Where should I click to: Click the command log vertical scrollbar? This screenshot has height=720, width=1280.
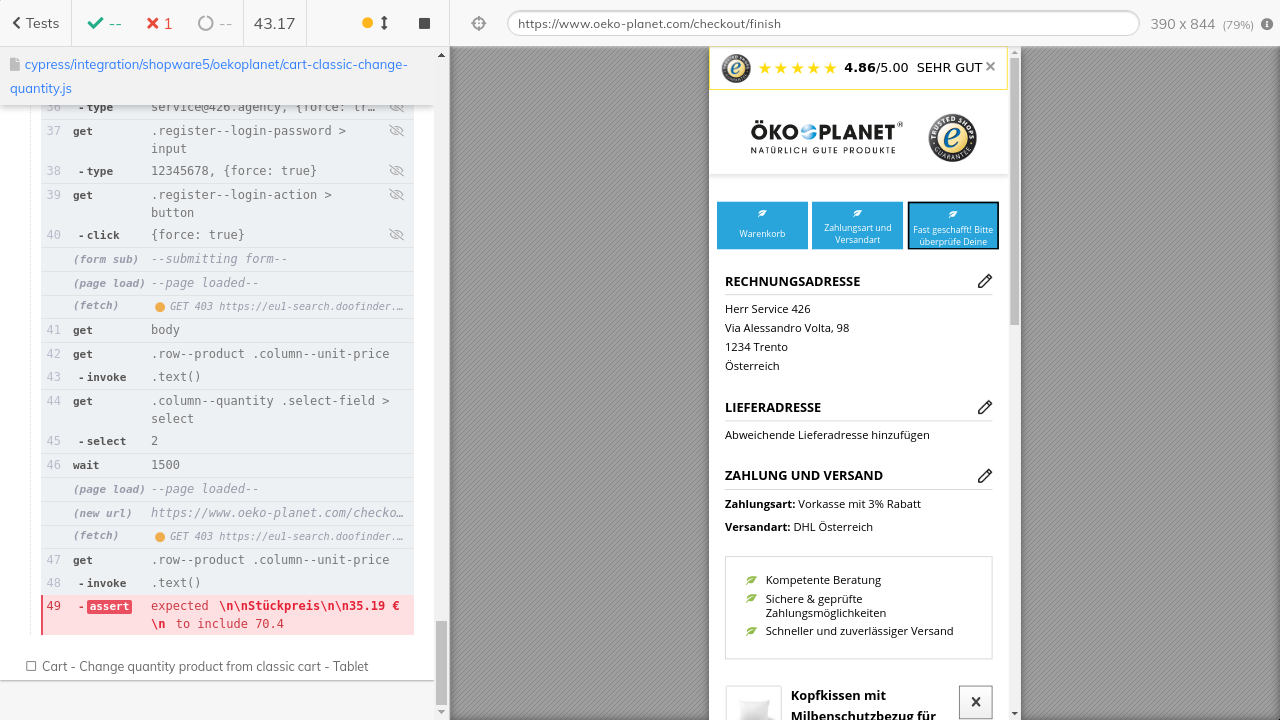tap(441, 662)
